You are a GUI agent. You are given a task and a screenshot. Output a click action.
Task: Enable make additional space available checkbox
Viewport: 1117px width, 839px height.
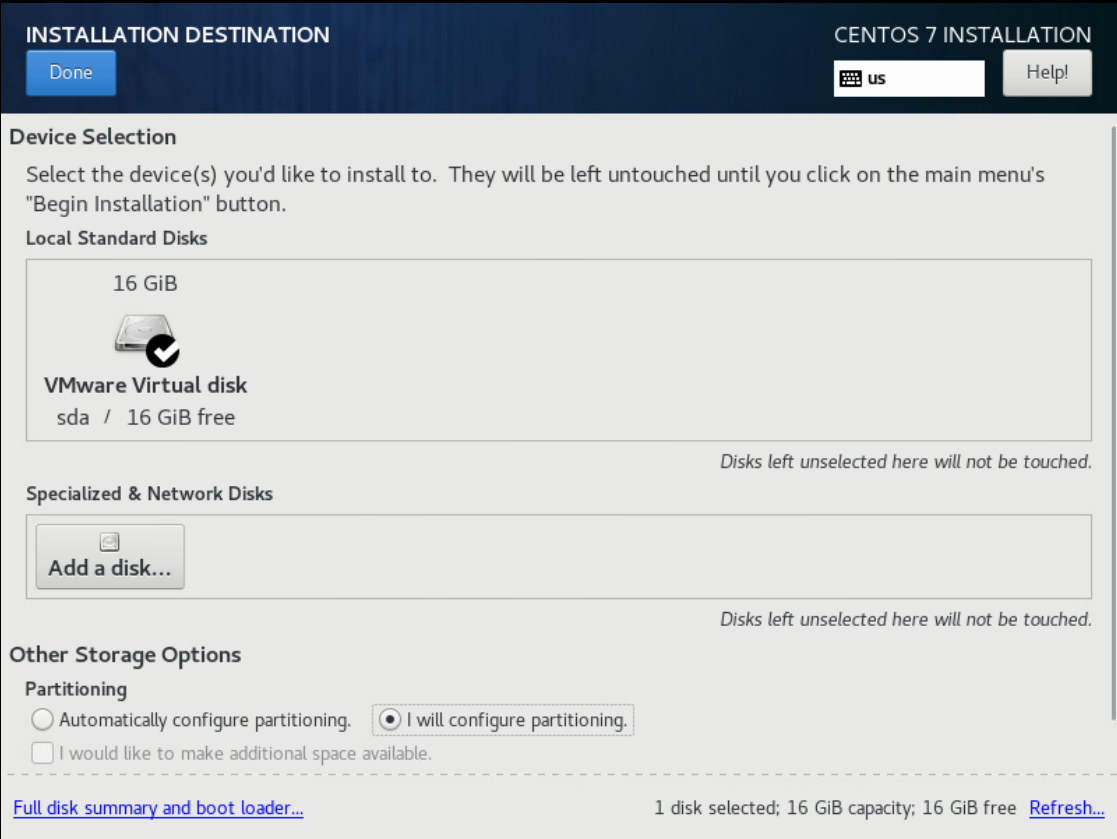[43, 753]
